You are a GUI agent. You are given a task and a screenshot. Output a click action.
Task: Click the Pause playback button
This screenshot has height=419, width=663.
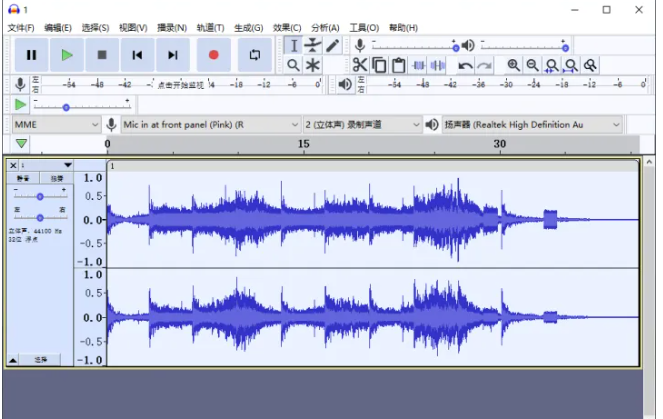31,55
